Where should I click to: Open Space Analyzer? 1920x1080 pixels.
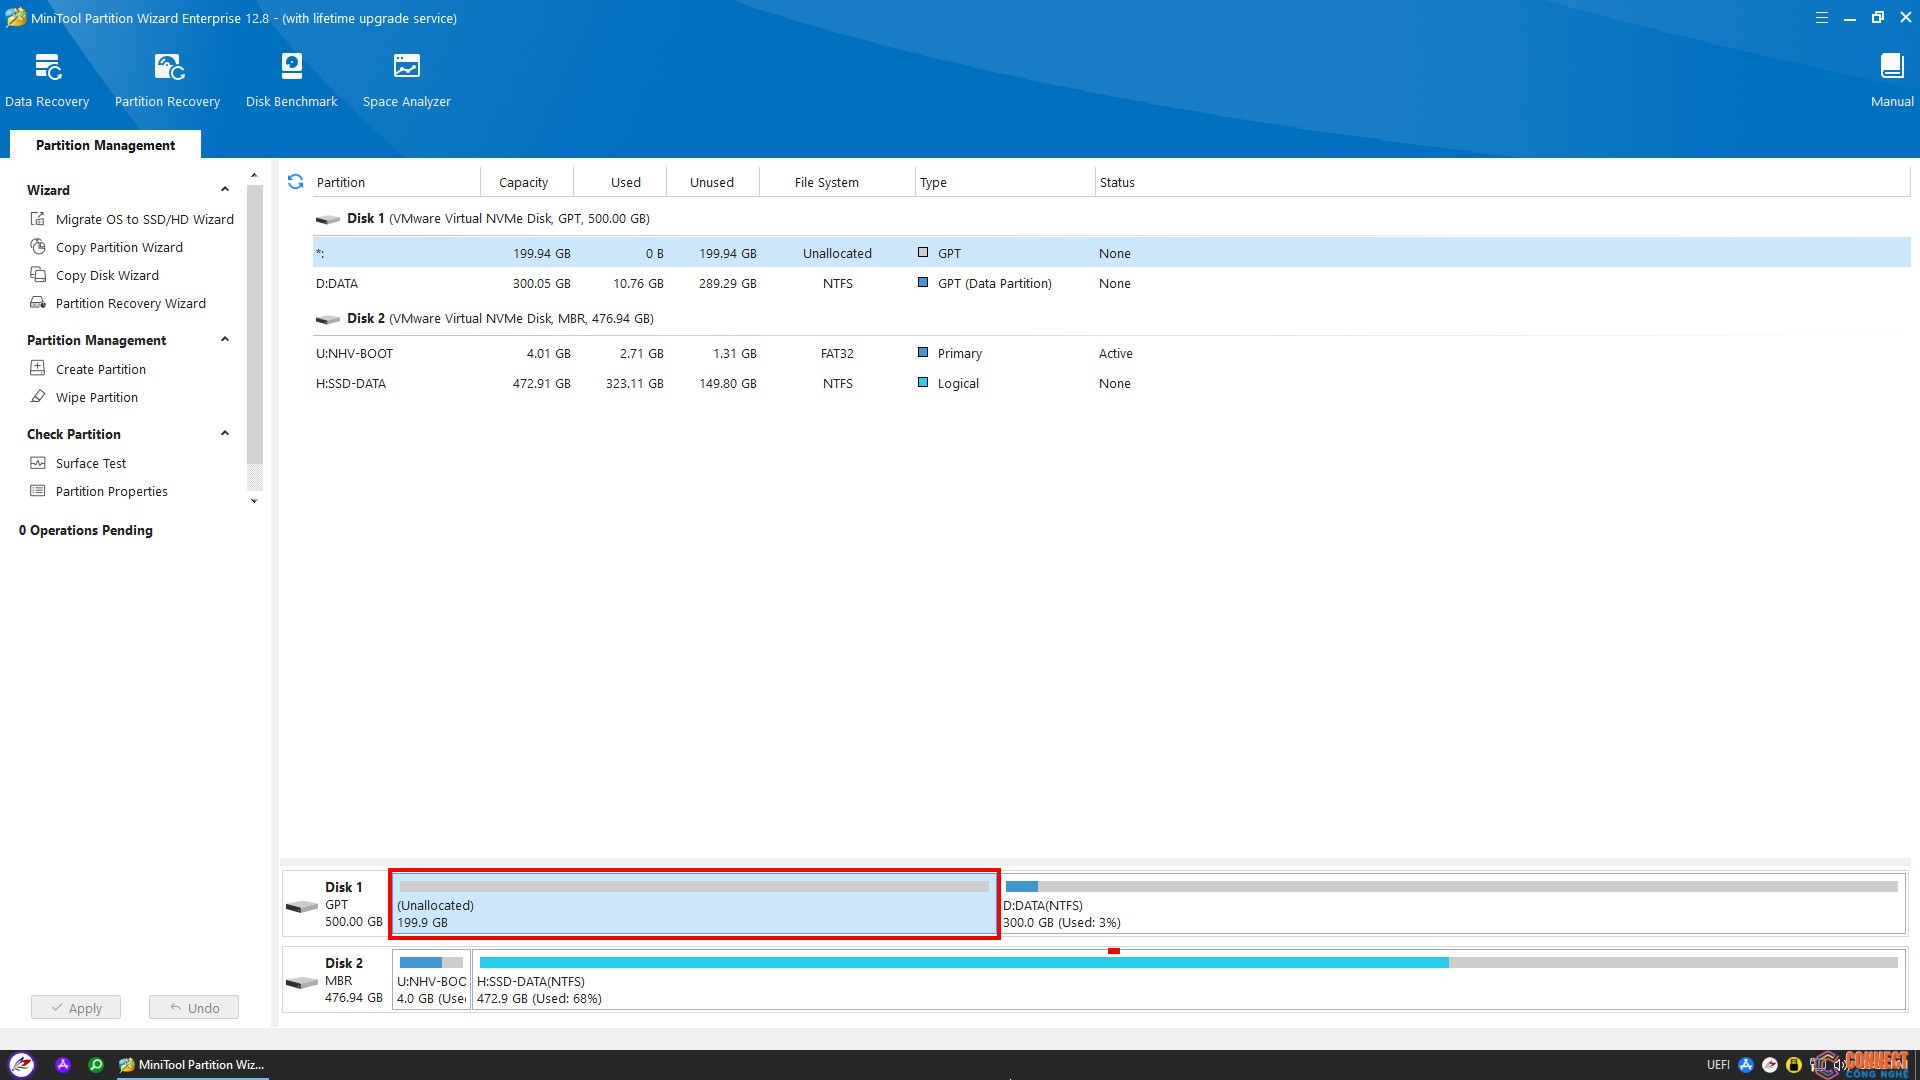tap(406, 80)
